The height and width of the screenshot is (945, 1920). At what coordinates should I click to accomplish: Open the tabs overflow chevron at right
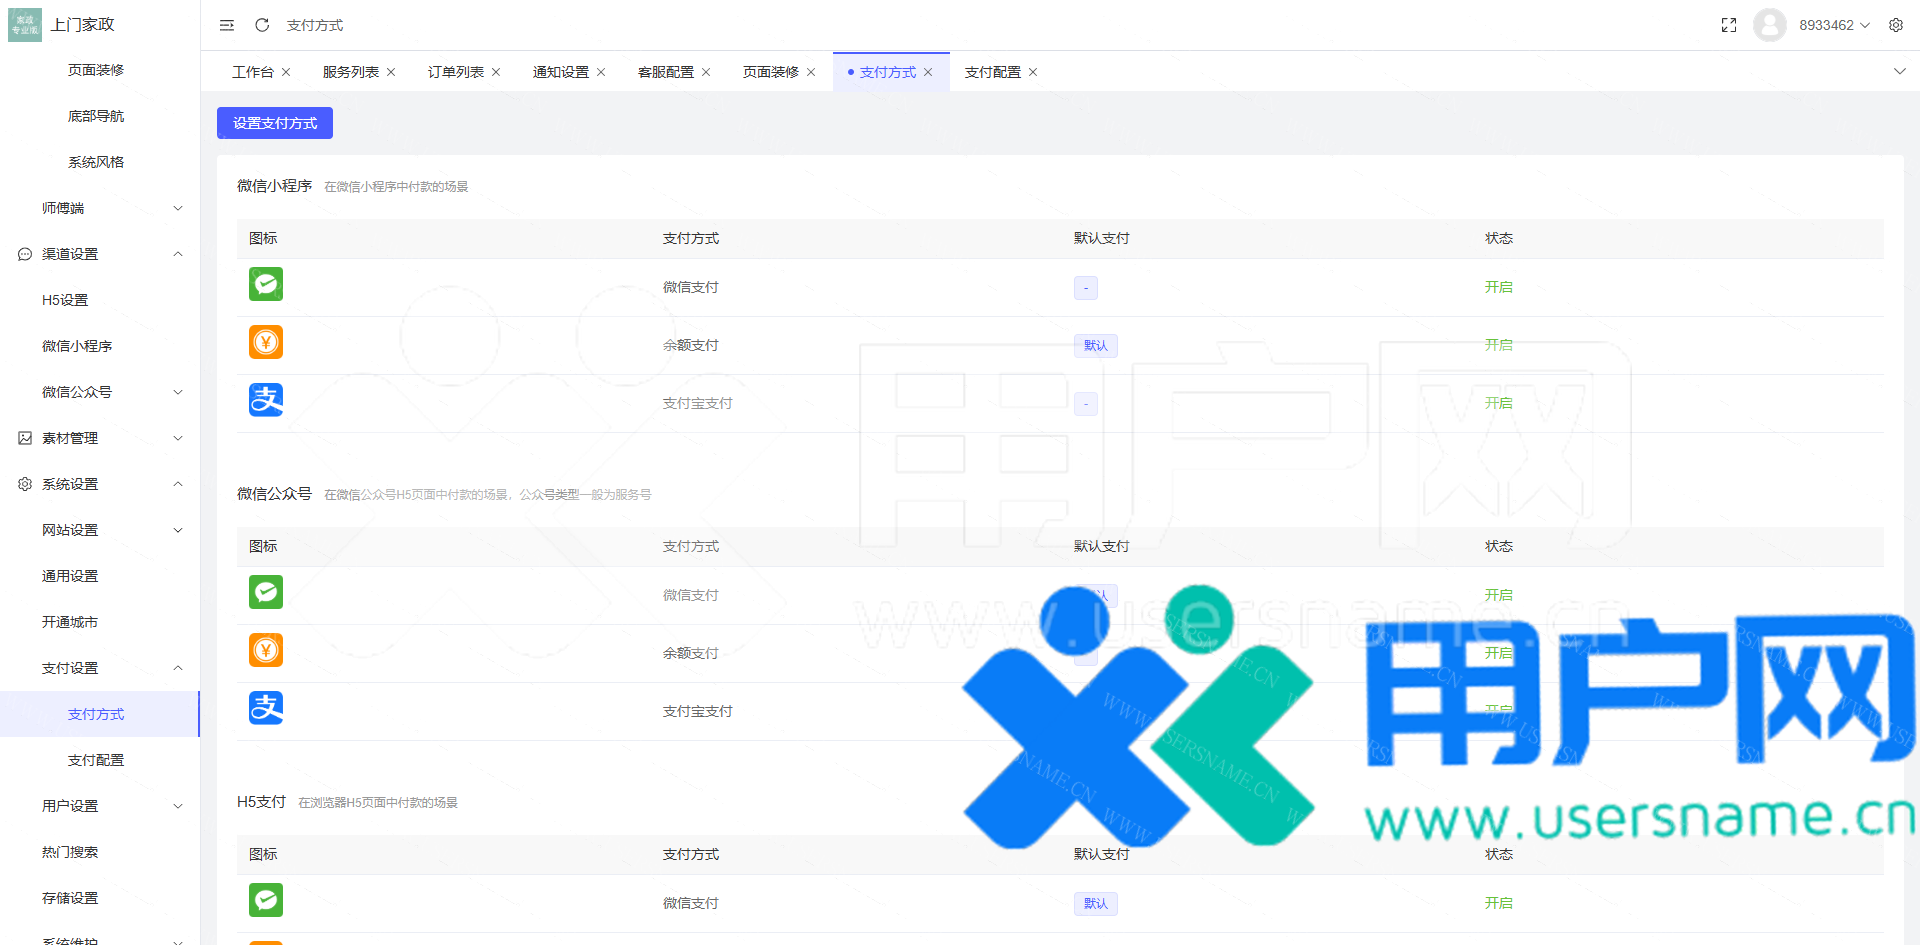[x=1899, y=72]
